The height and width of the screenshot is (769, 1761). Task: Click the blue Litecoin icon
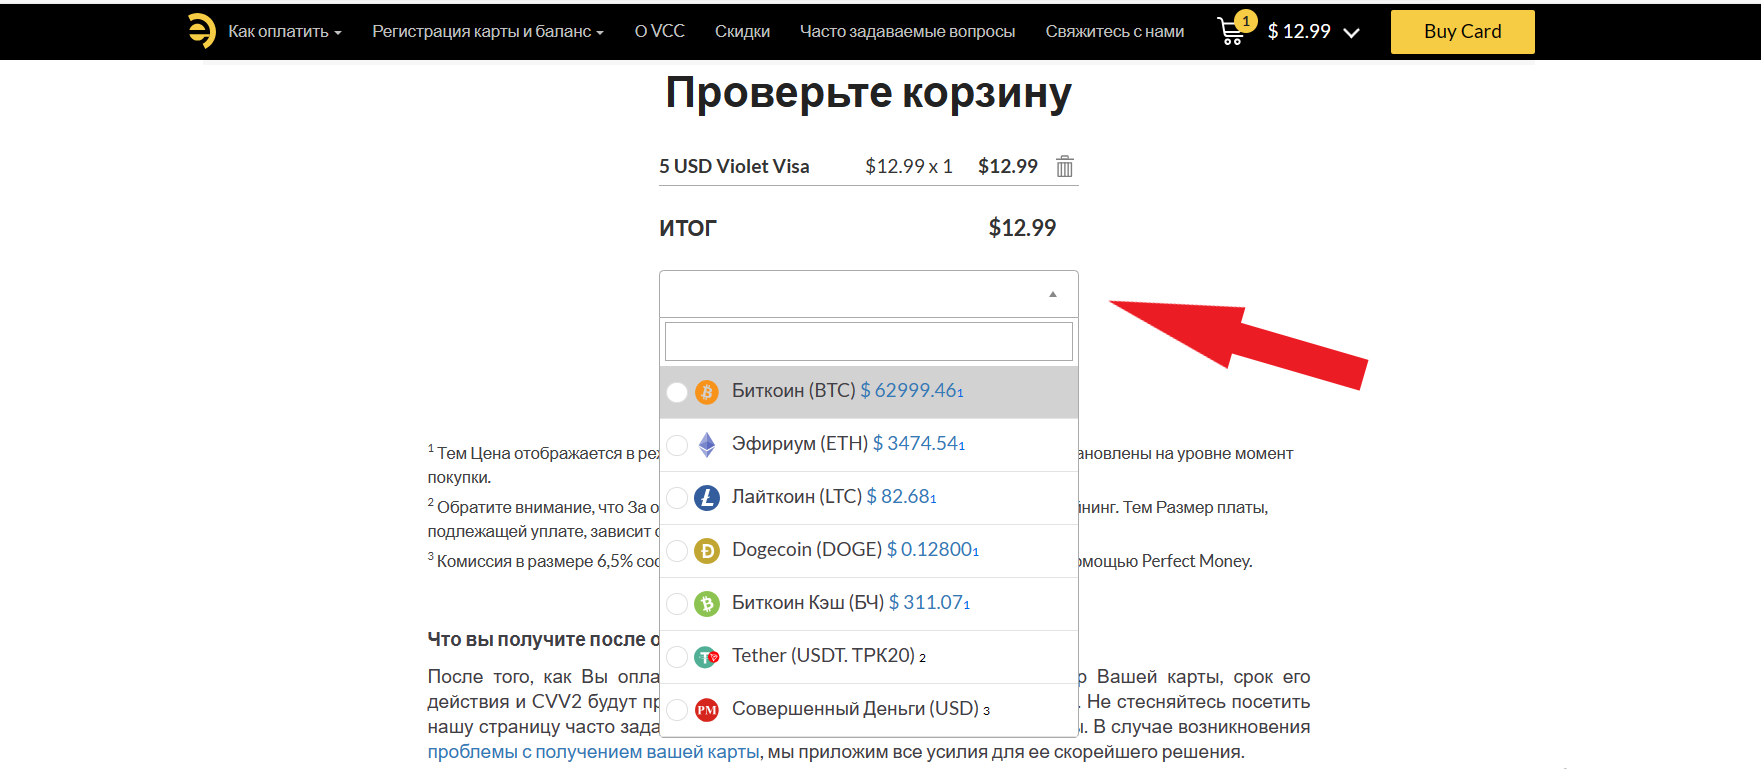(707, 498)
